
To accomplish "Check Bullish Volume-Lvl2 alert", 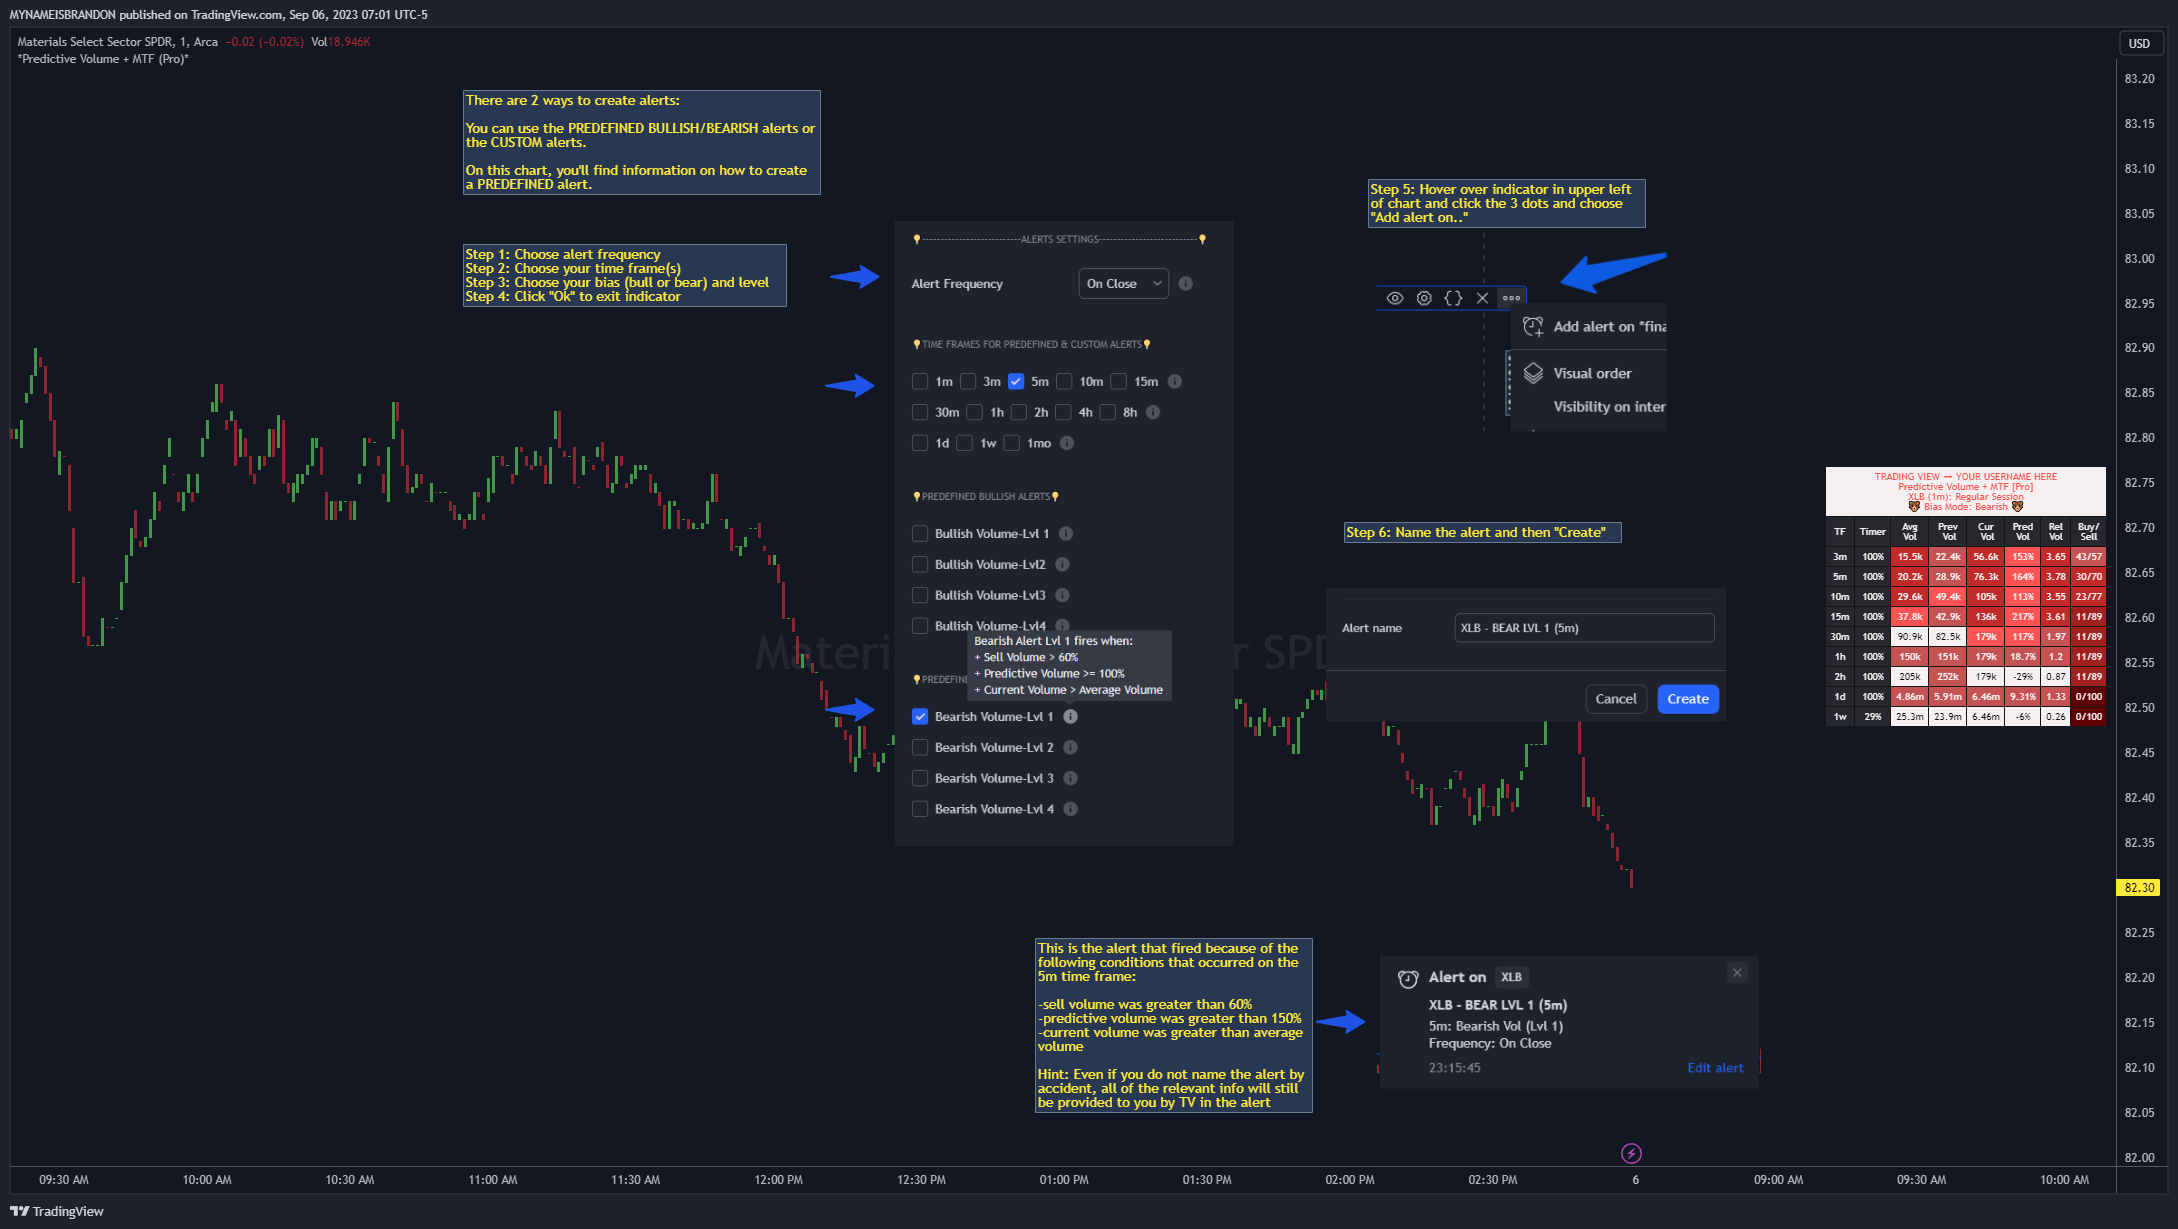I will tap(920, 565).
